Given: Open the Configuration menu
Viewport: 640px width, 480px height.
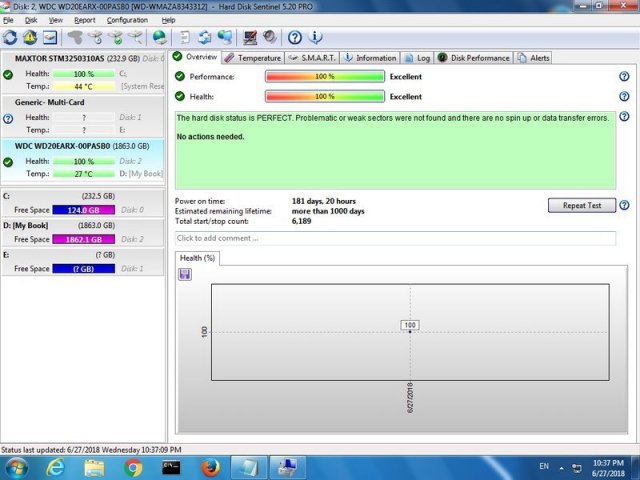Looking at the screenshot, I should 127,20.
